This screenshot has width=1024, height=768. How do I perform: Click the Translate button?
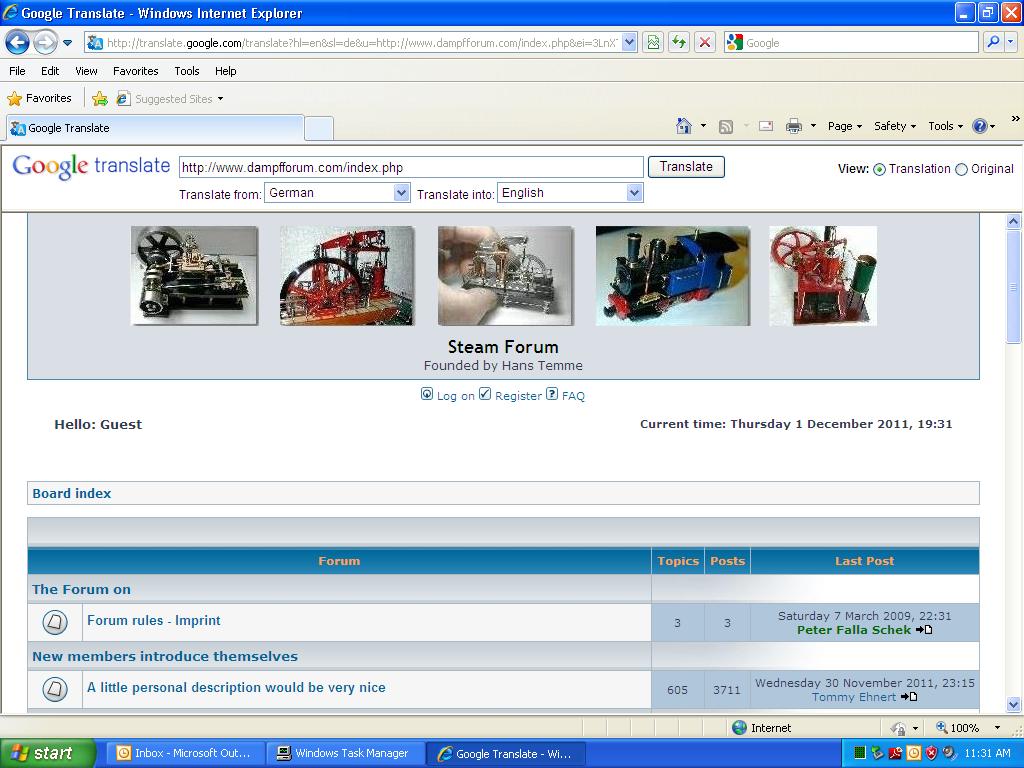[686, 167]
